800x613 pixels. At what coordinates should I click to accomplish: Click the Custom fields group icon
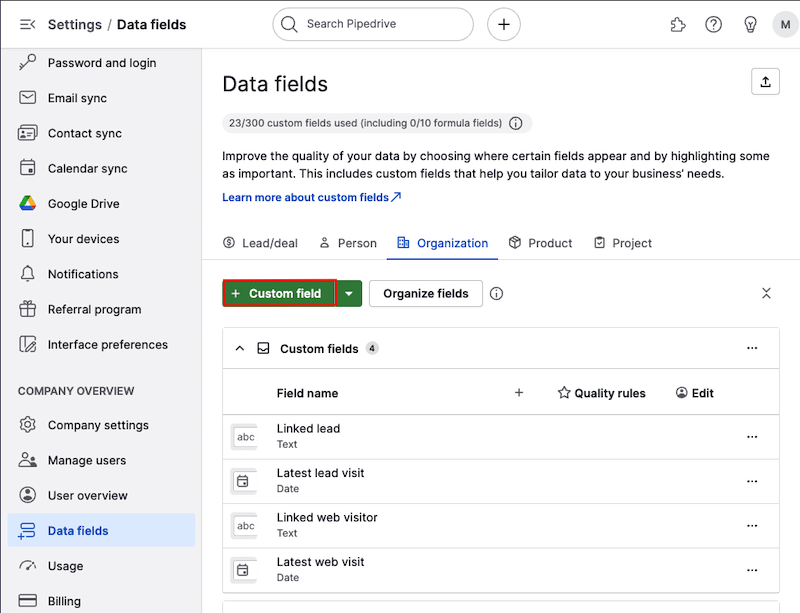click(263, 349)
